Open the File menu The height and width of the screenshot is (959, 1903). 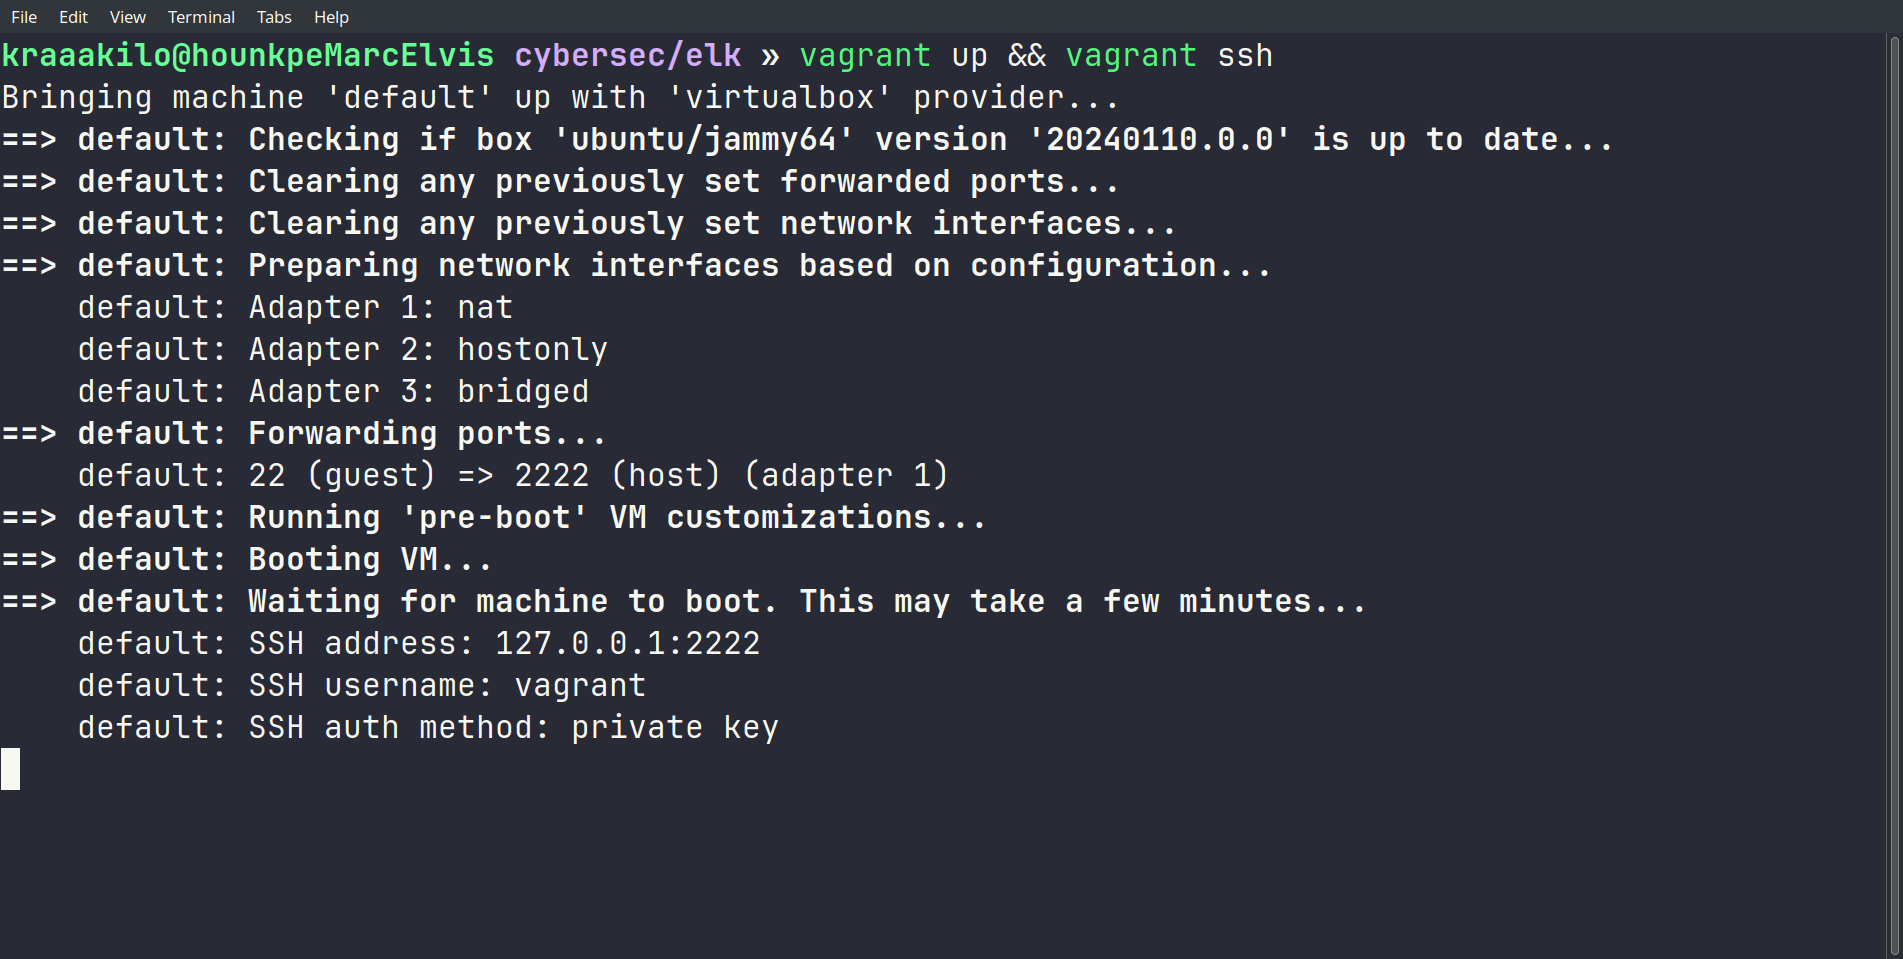(24, 17)
